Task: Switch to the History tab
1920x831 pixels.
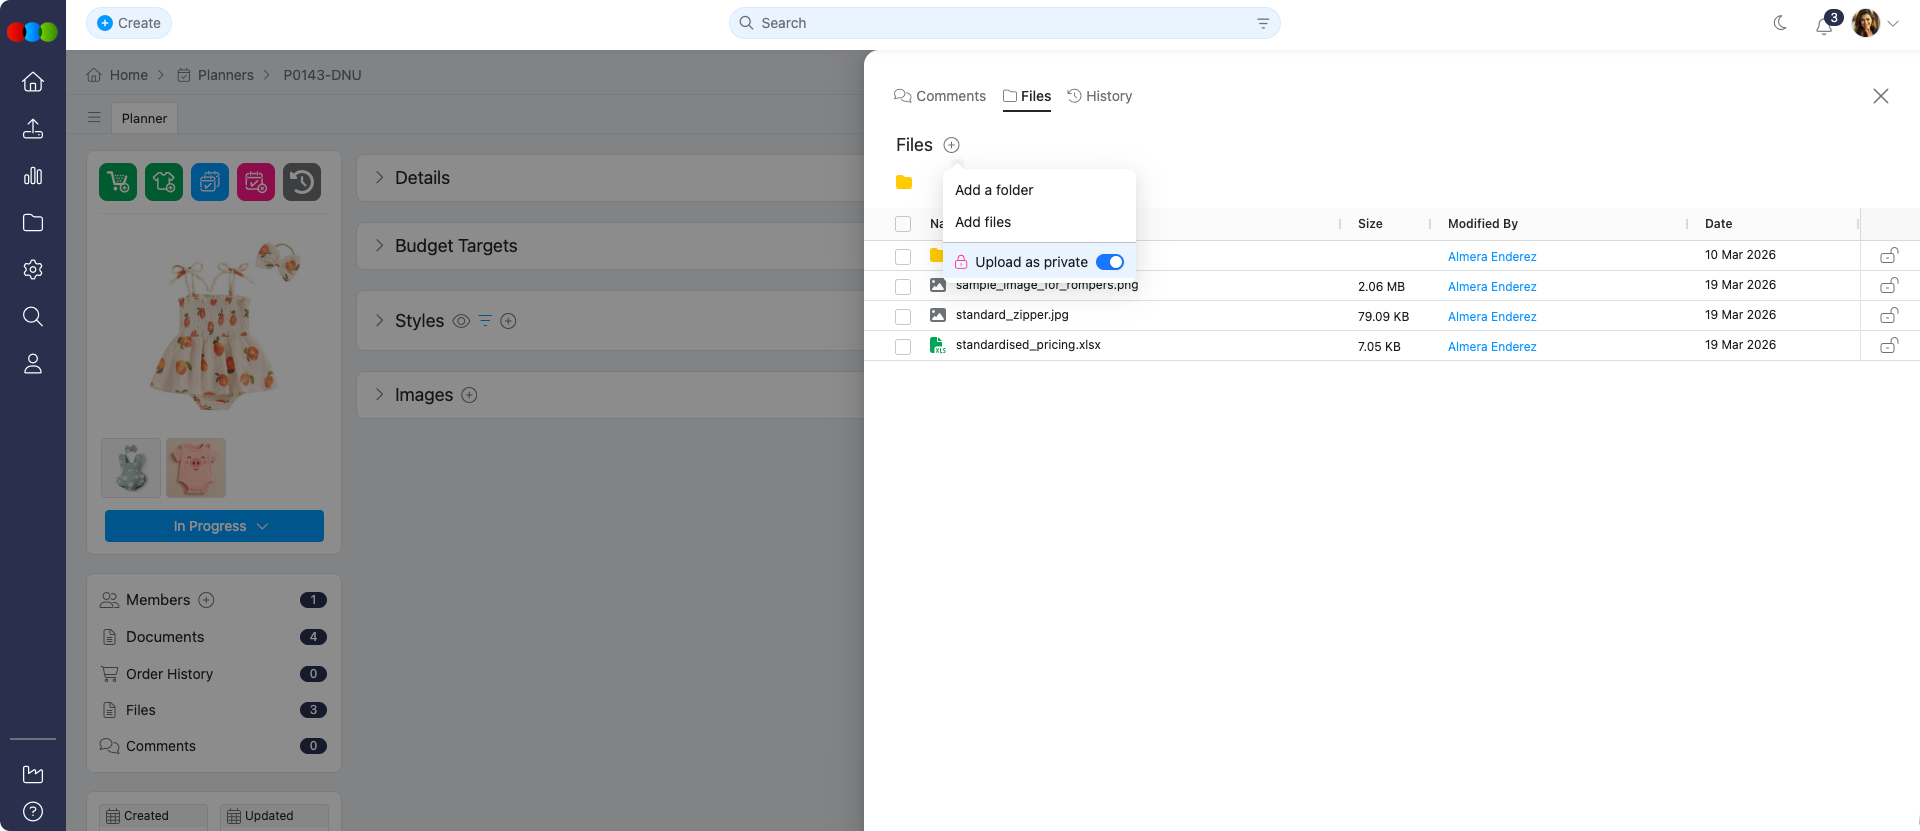Action: click(1099, 96)
